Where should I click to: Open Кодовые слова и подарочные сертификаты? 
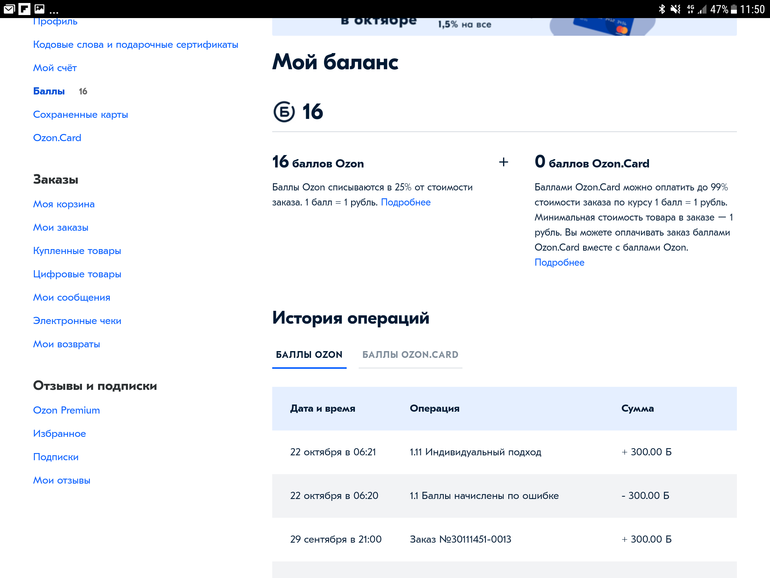(135, 44)
